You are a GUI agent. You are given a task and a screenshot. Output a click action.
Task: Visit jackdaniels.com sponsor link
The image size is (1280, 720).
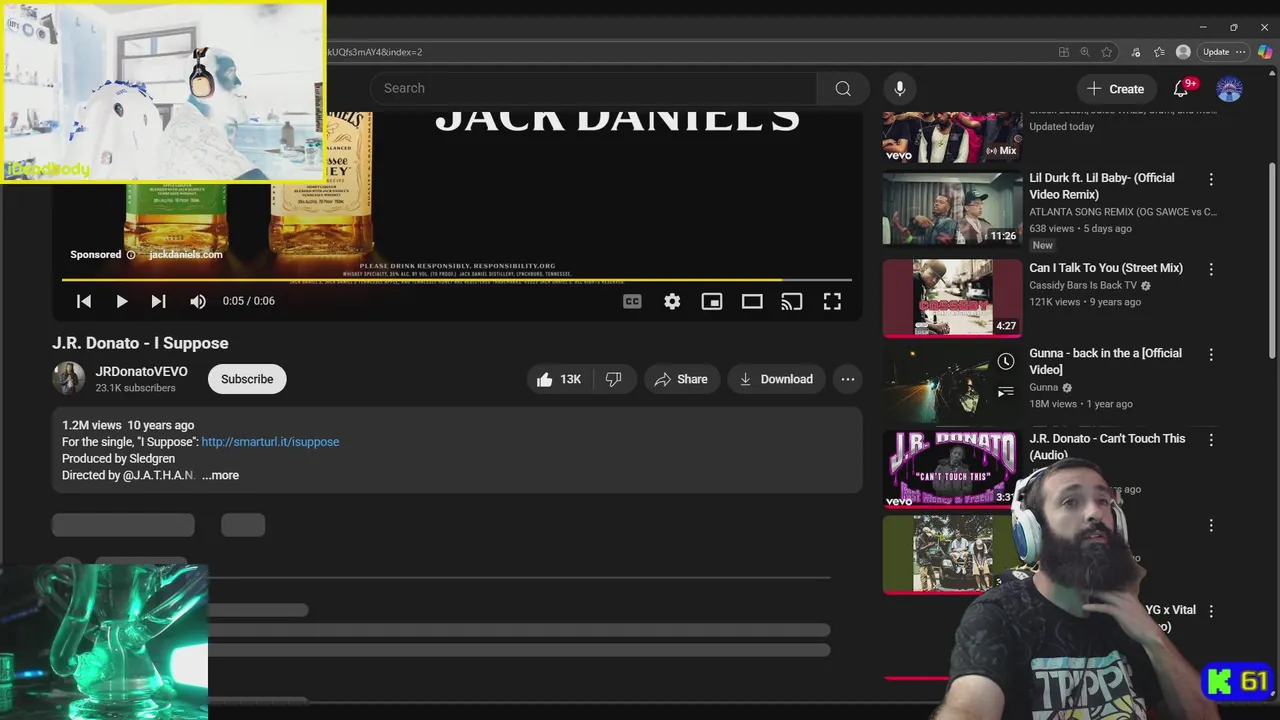pyautogui.click(x=186, y=255)
